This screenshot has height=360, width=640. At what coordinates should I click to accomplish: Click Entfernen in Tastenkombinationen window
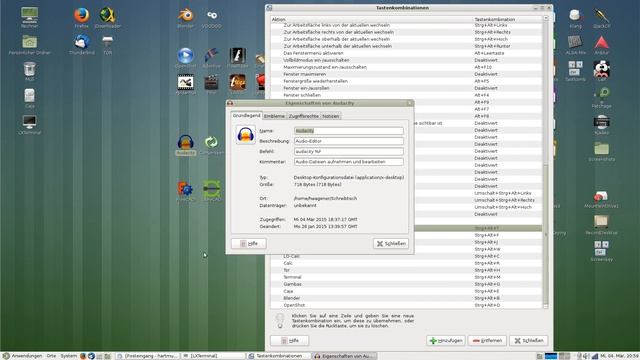point(487,340)
